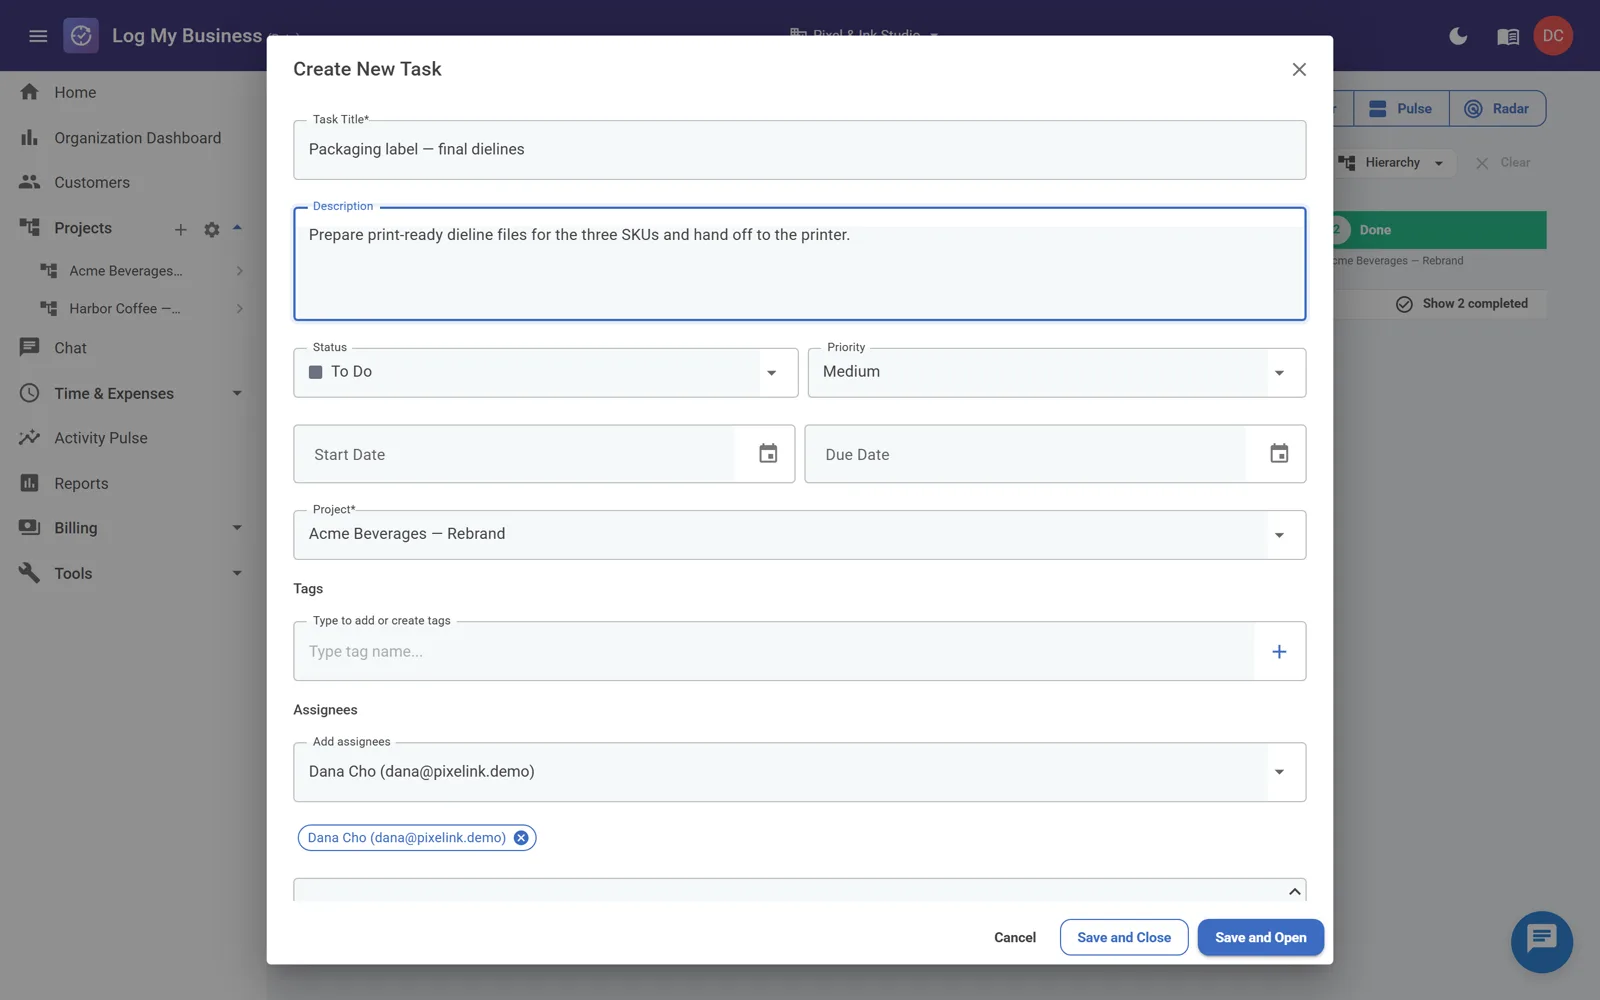Open Customers in the sidebar
The image size is (1600, 1000).
(x=92, y=182)
